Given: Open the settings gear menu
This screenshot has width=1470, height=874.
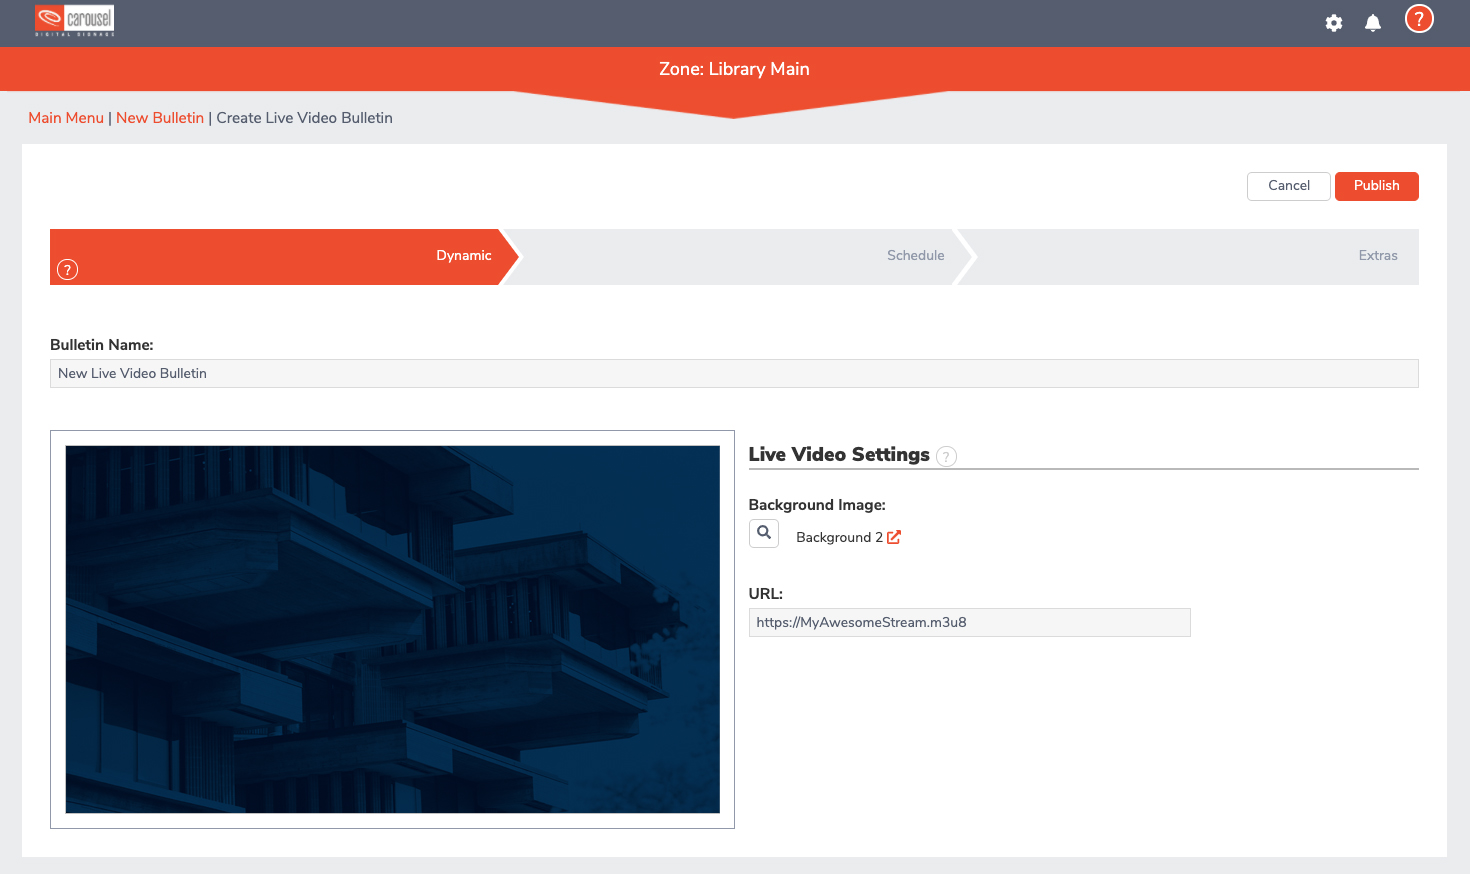Looking at the screenshot, I should tap(1333, 23).
